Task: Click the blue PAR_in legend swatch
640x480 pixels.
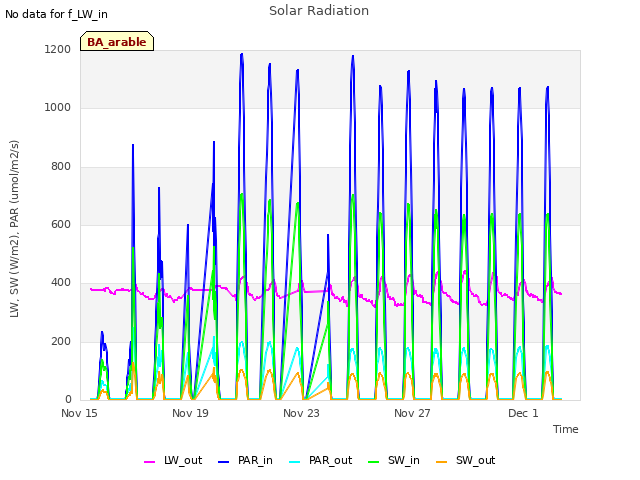Action: [x=224, y=462]
